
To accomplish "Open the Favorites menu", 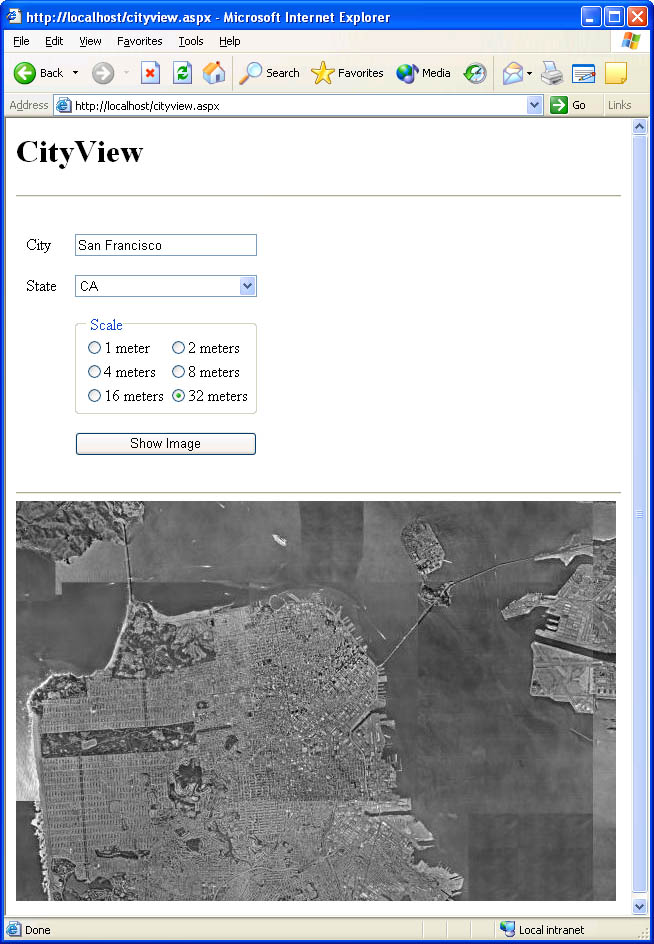I will coord(140,41).
